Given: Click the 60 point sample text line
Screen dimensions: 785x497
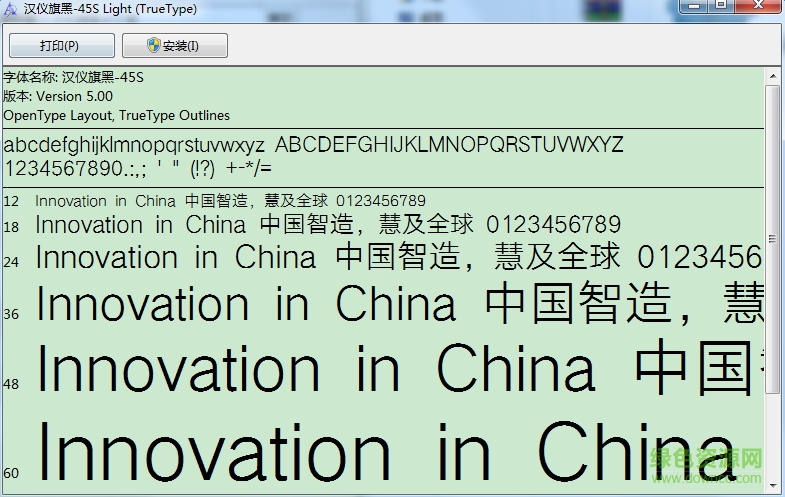Looking at the screenshot, I should point(387,452).
